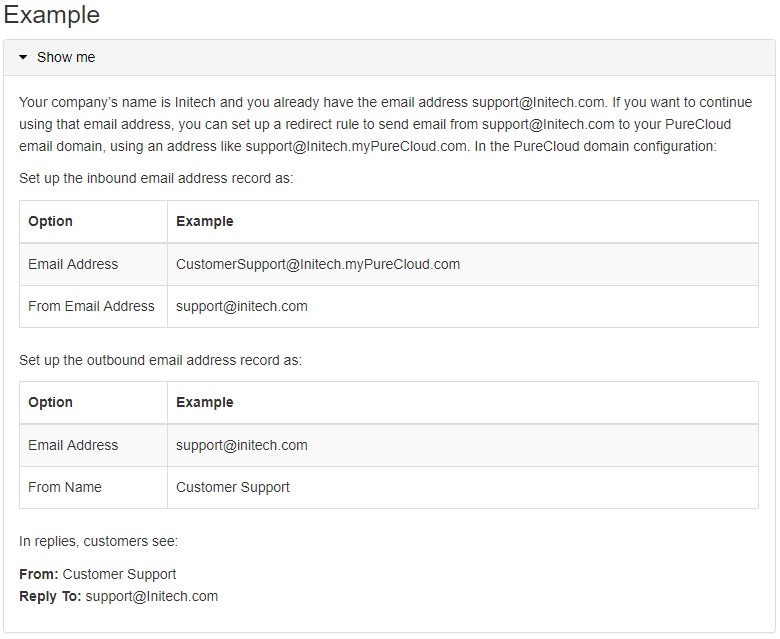Click the inbound table Email Address label
The width and height of the screenshot is (780, 639).
(x=73, y=264)
